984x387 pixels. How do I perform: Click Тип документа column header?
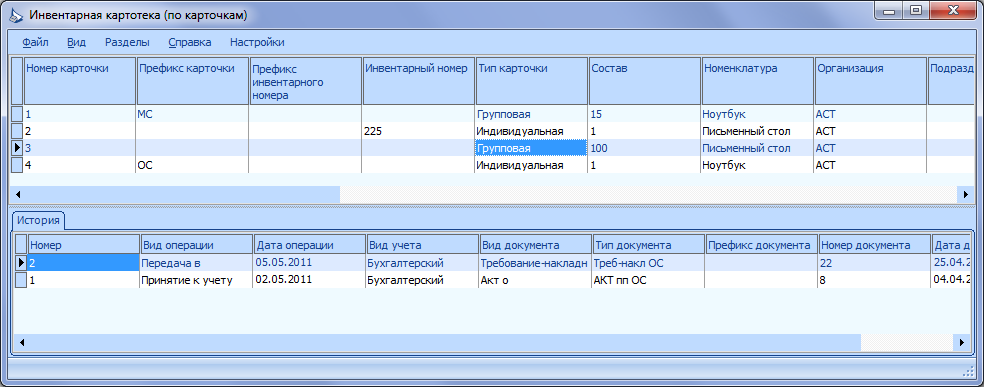click(648, 245)
